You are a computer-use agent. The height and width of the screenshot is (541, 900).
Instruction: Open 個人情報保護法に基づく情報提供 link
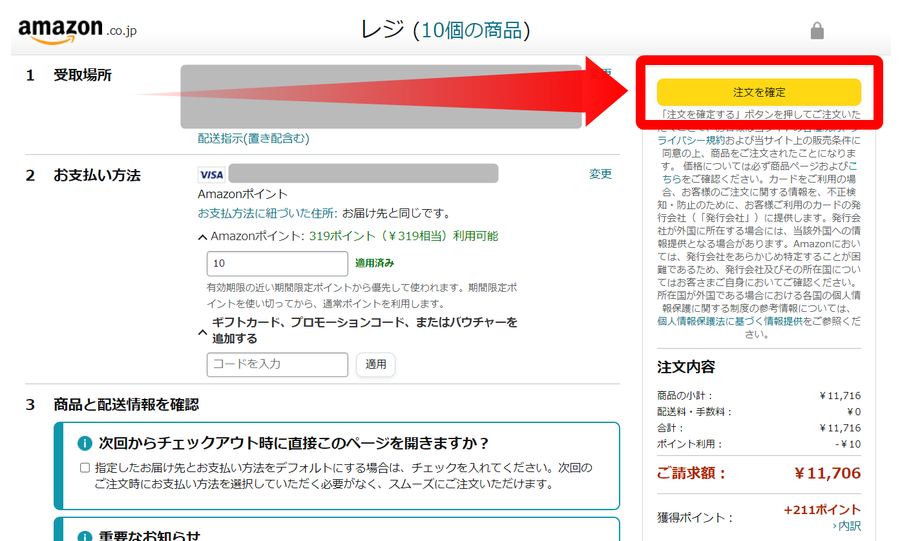pos(729,321)
